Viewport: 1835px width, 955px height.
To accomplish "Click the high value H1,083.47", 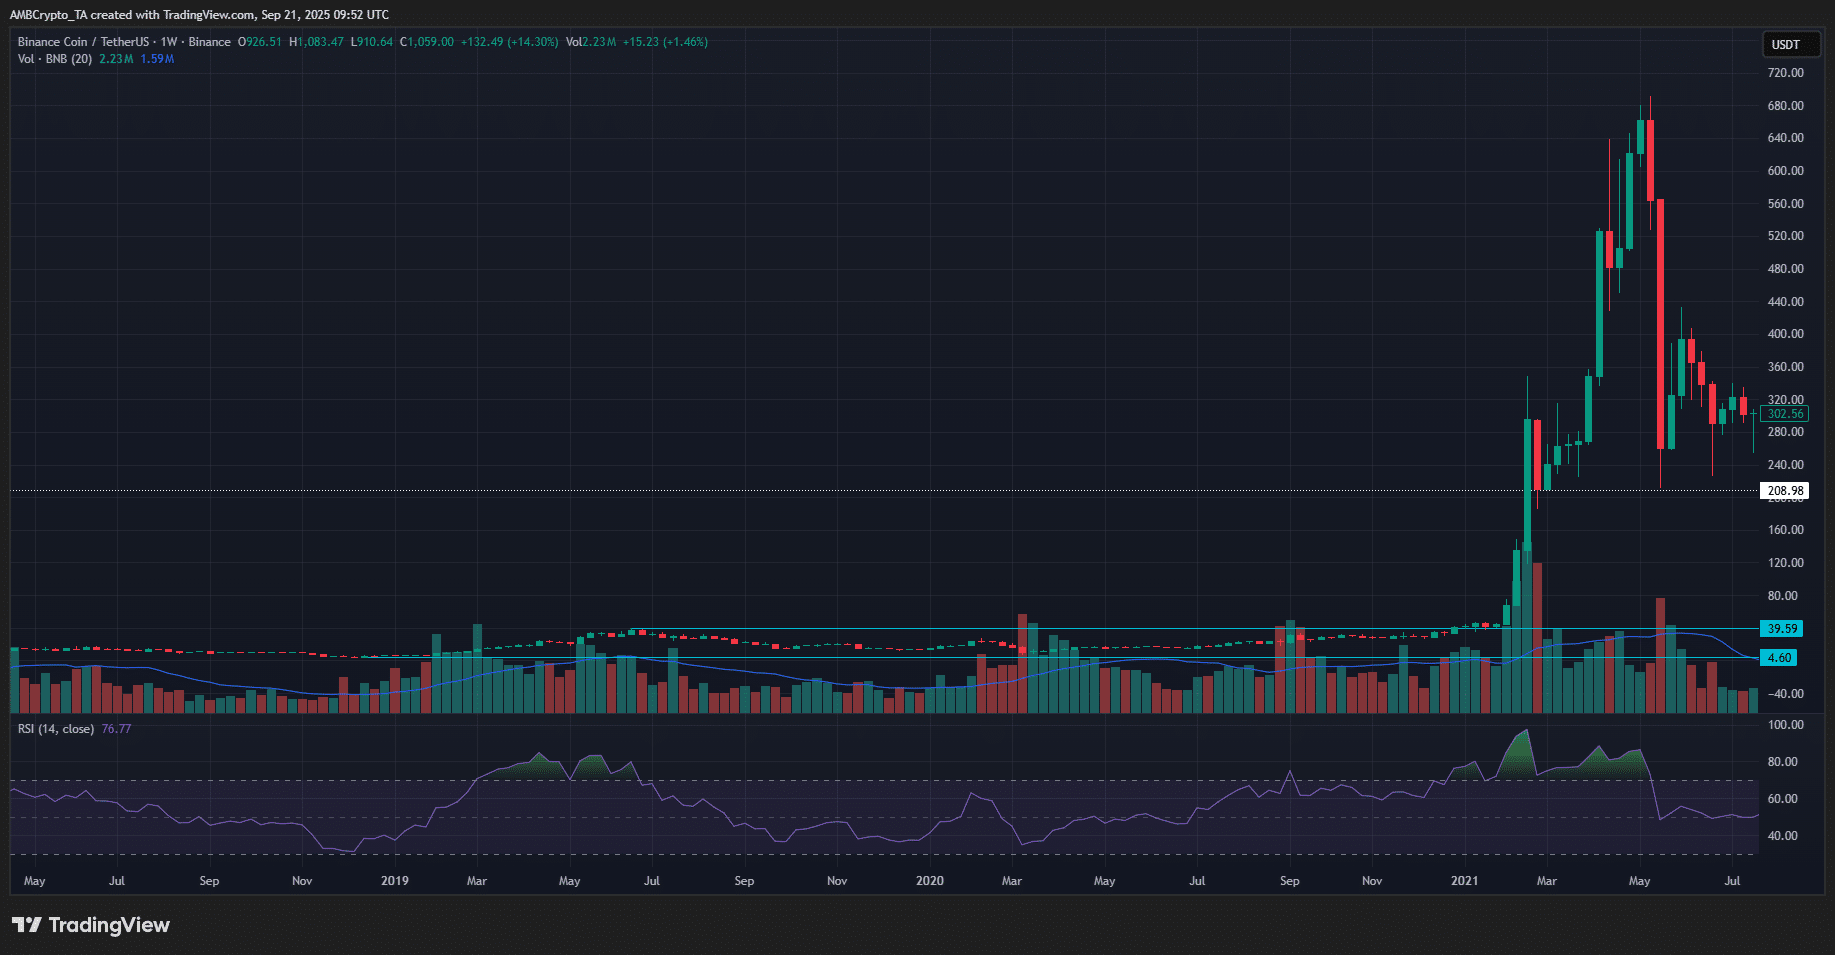I will point(316,42).
